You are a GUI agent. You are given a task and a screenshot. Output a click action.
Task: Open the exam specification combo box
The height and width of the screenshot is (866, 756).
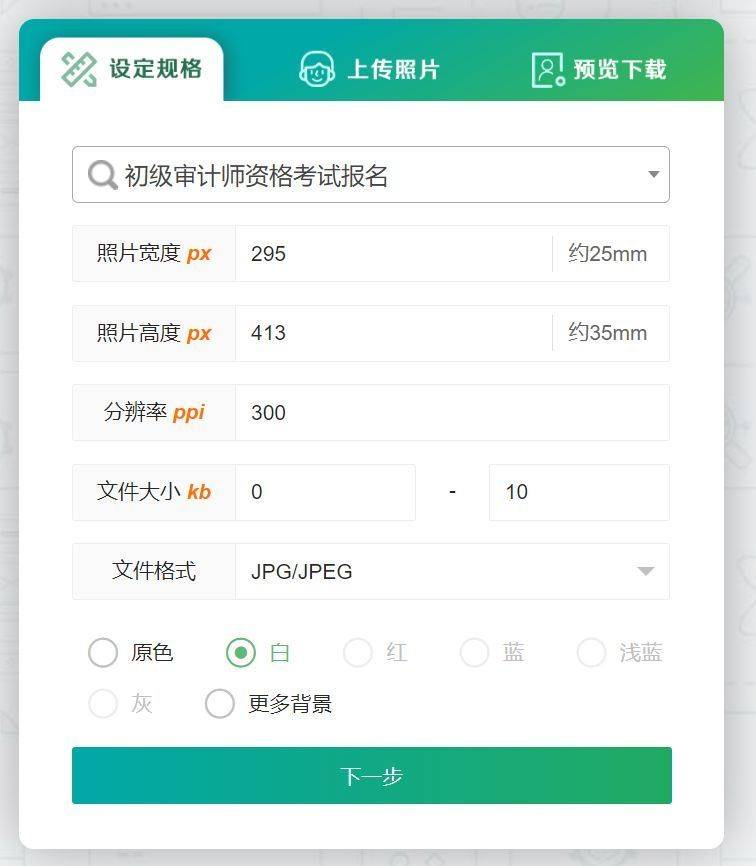371,175
